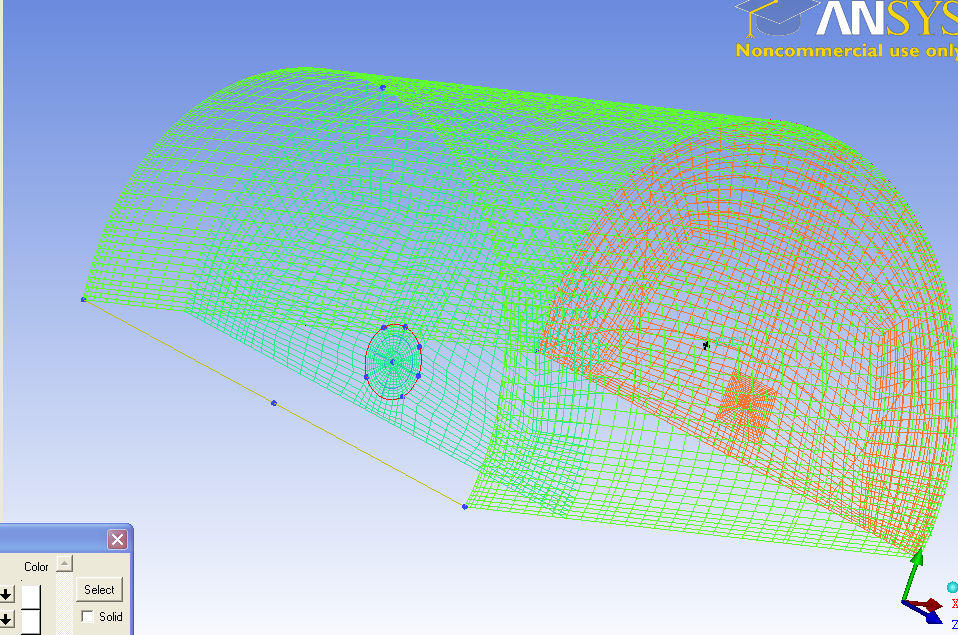Click the Select button in the dialog

coord(99,590)
